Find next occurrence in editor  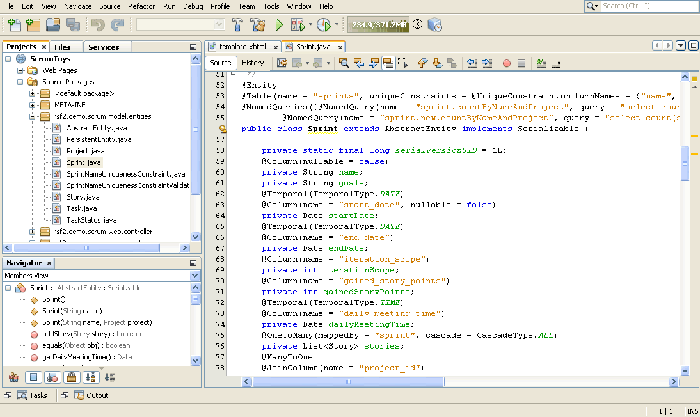click(x=374, y=63)
